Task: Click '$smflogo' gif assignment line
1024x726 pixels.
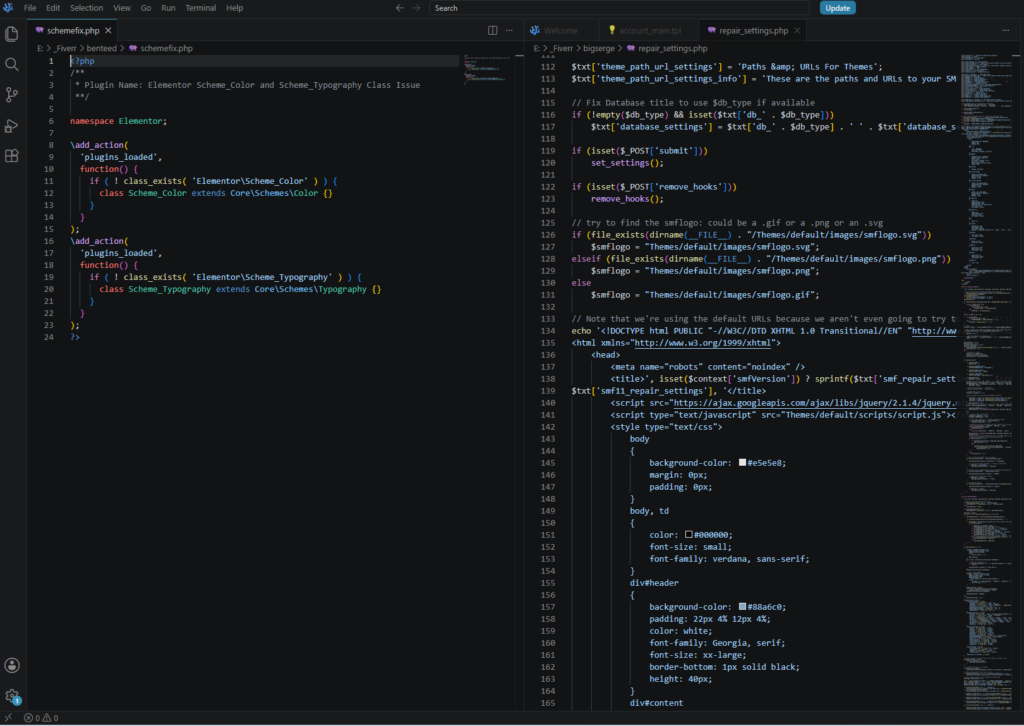Action: pos(705,295)
